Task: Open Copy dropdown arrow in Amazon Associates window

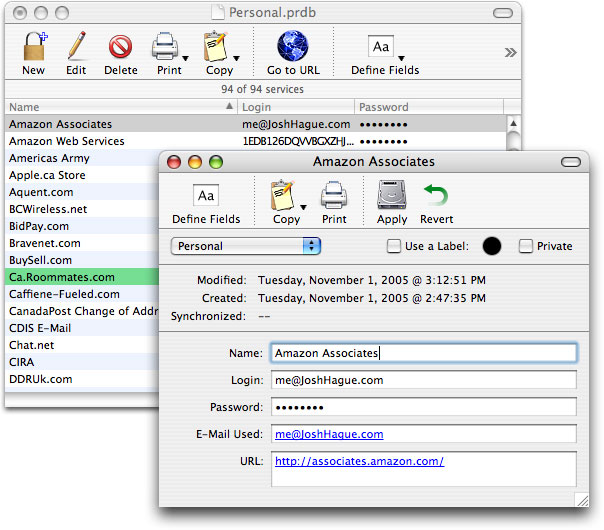Action: coord(304,207)
